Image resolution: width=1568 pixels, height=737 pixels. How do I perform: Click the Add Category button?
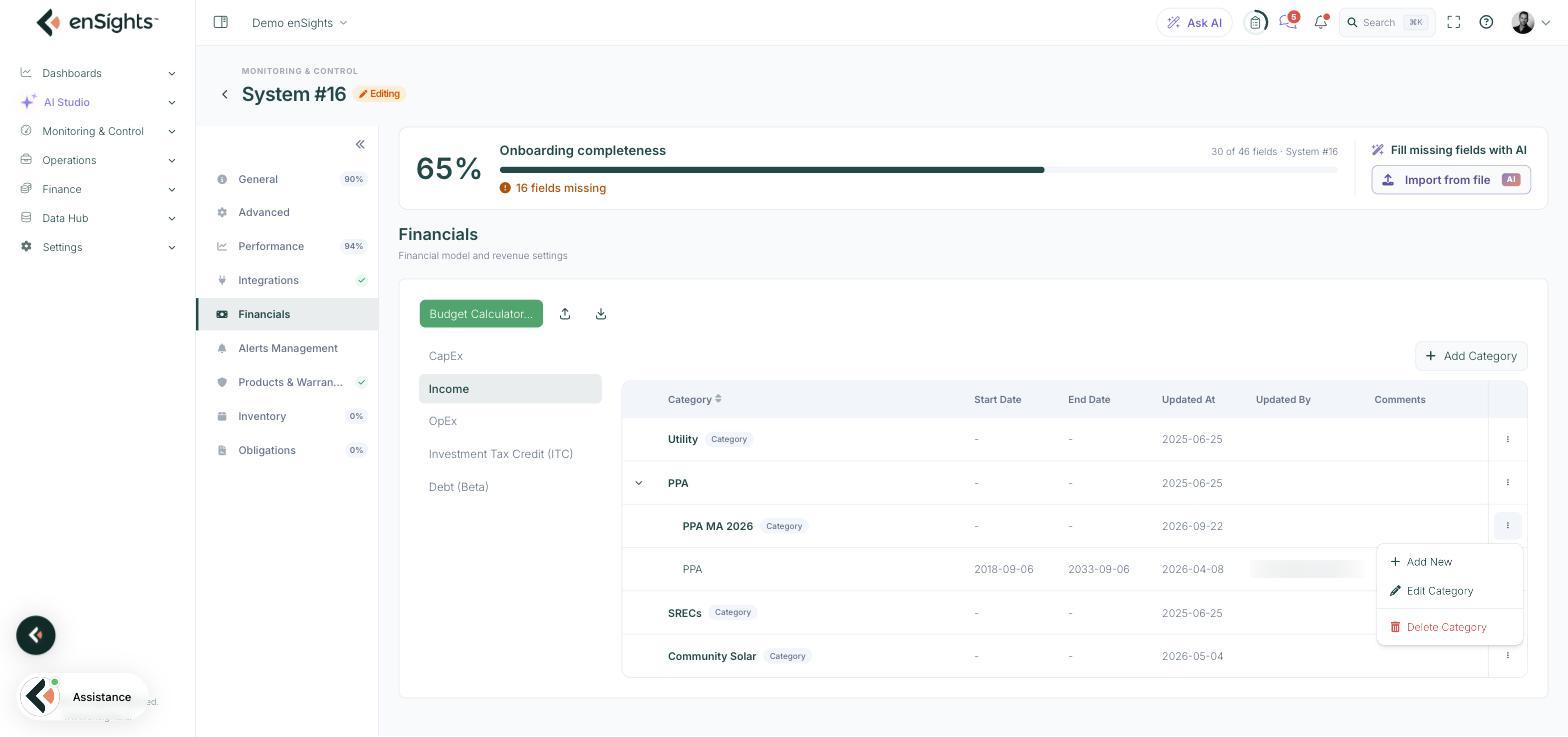coord(1471,356)
